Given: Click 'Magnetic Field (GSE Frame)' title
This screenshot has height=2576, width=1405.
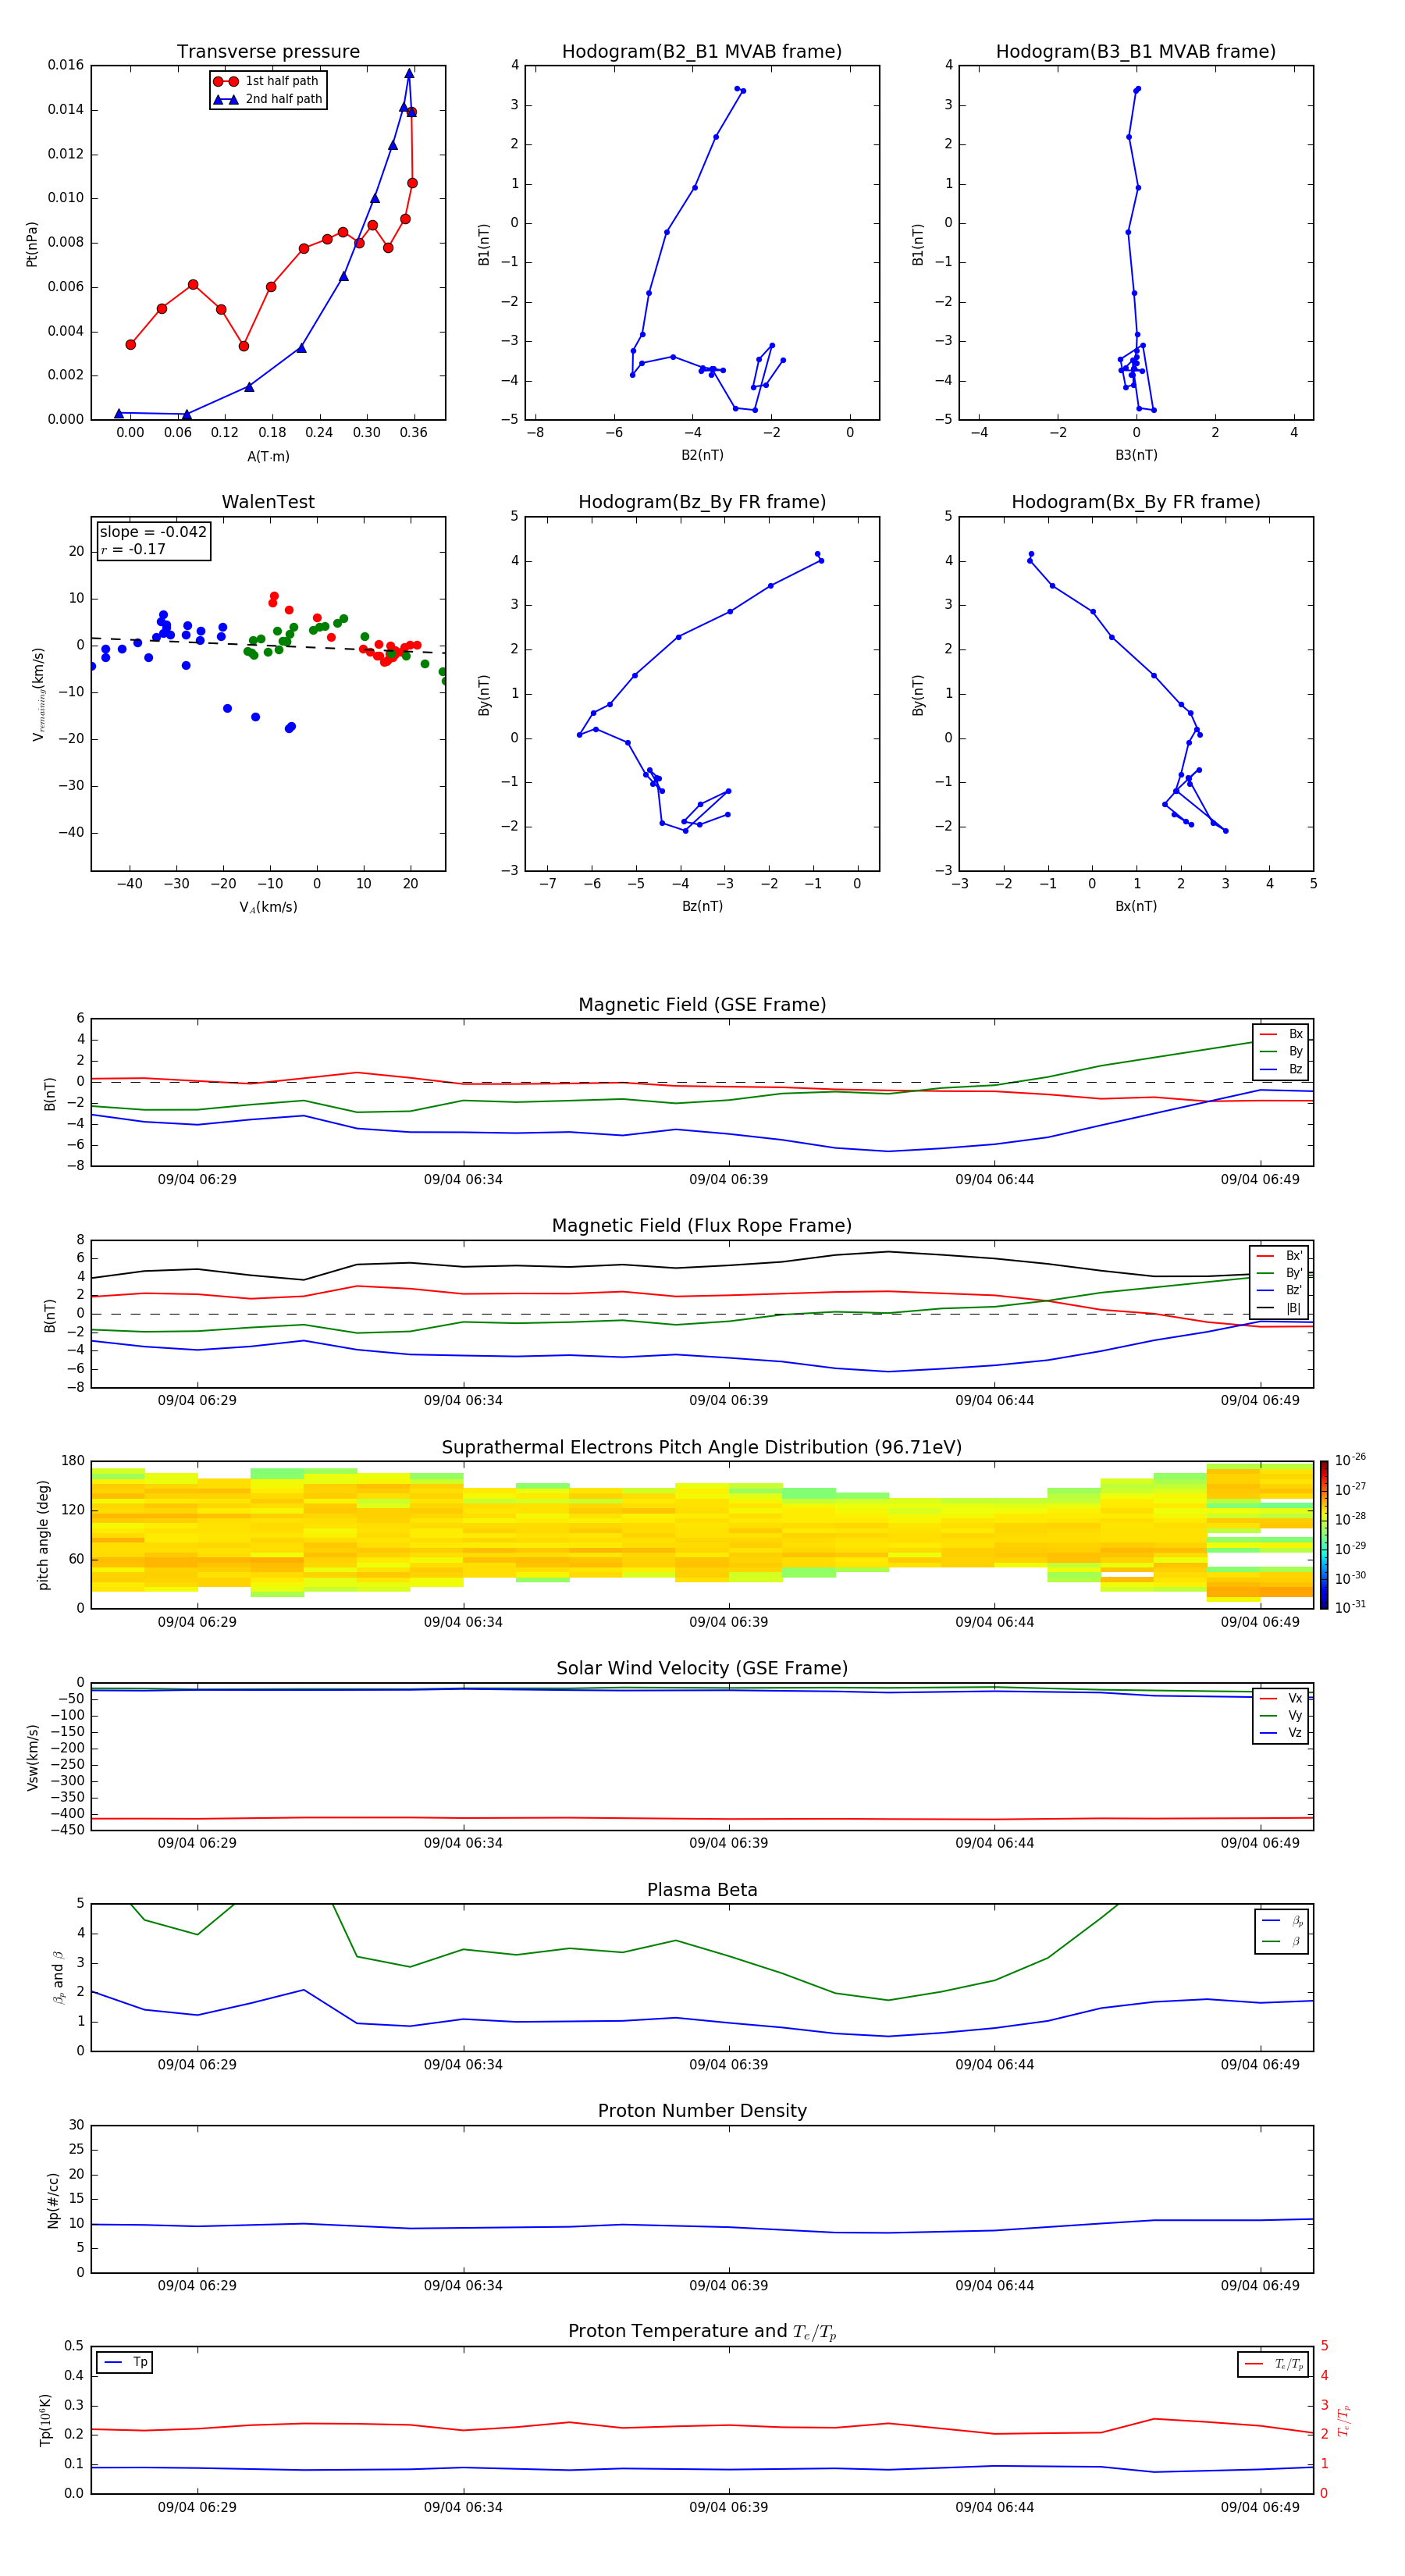Looking at the screenshot, I should point(702,1005).
